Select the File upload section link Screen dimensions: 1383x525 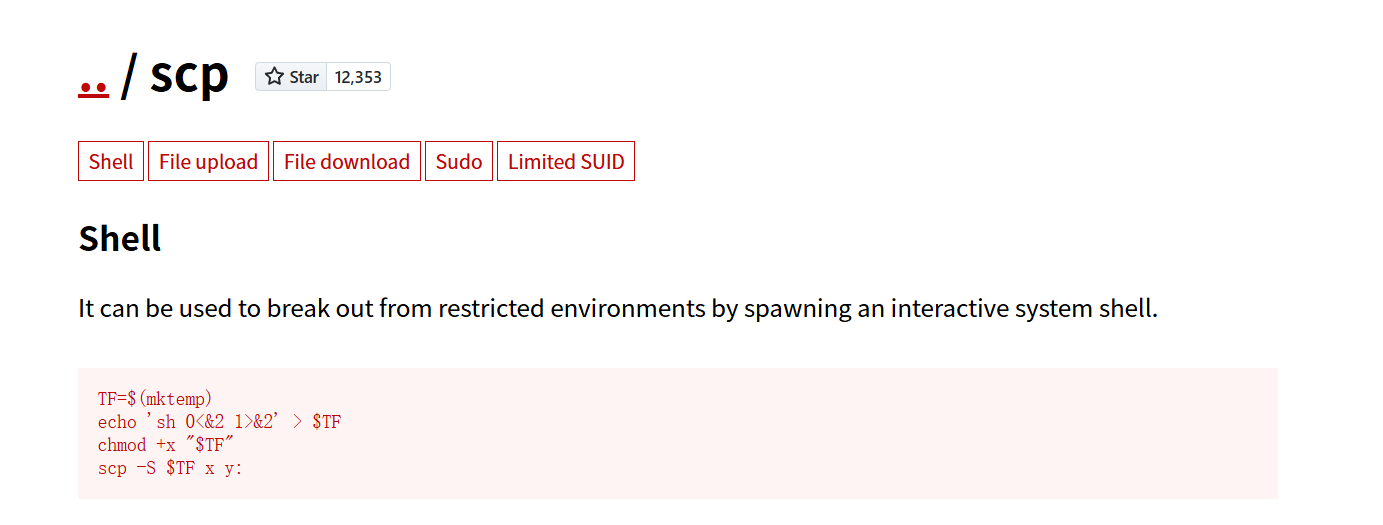point(208,162)
